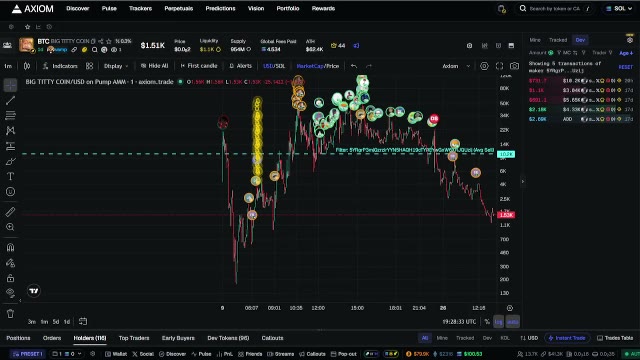This screenshot has width=640, height=360.
Task: Select the Text annotation tool
Action: [10, 176]
